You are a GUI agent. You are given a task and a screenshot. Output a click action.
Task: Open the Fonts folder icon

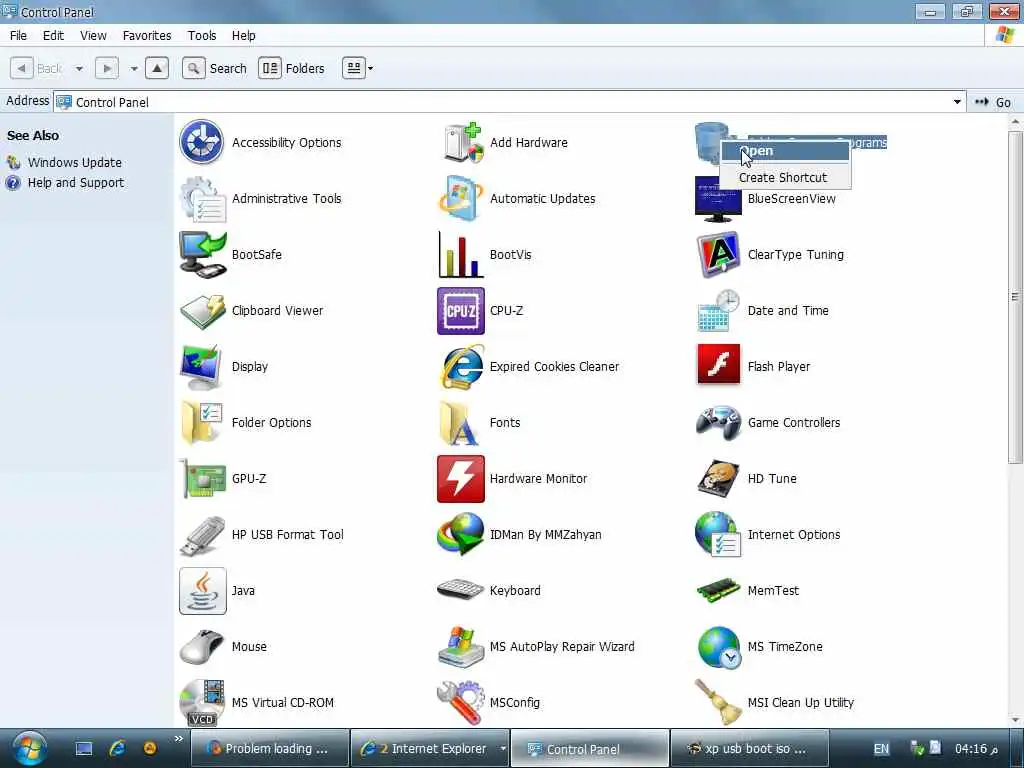click(x=461, y=423)
